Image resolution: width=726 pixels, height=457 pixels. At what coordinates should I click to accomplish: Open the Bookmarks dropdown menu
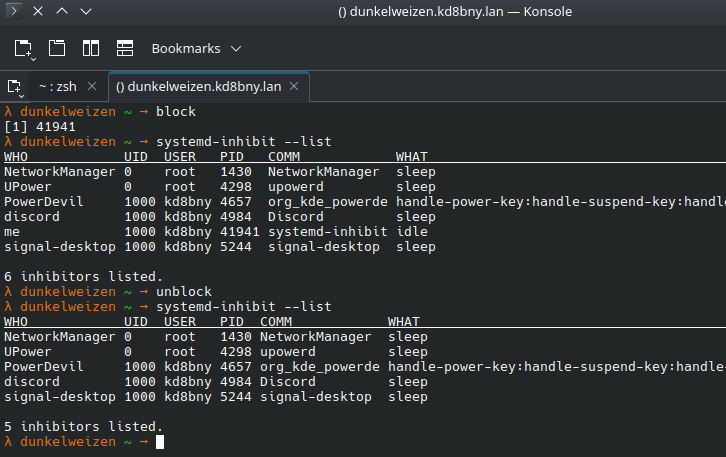[196, 48]
